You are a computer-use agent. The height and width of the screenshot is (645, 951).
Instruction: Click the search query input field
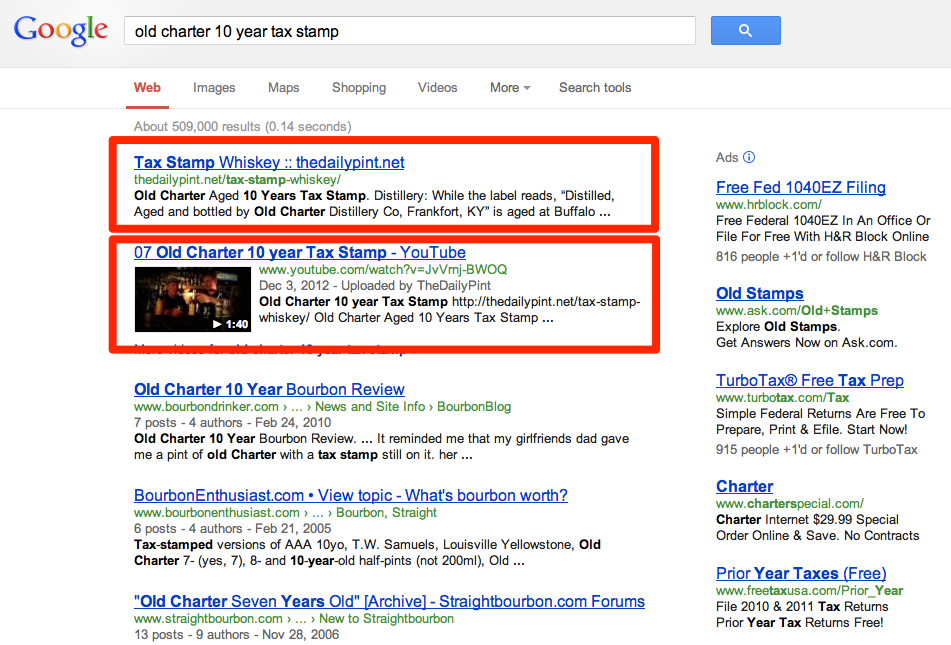pyautogui.click(x=409, y=31)
